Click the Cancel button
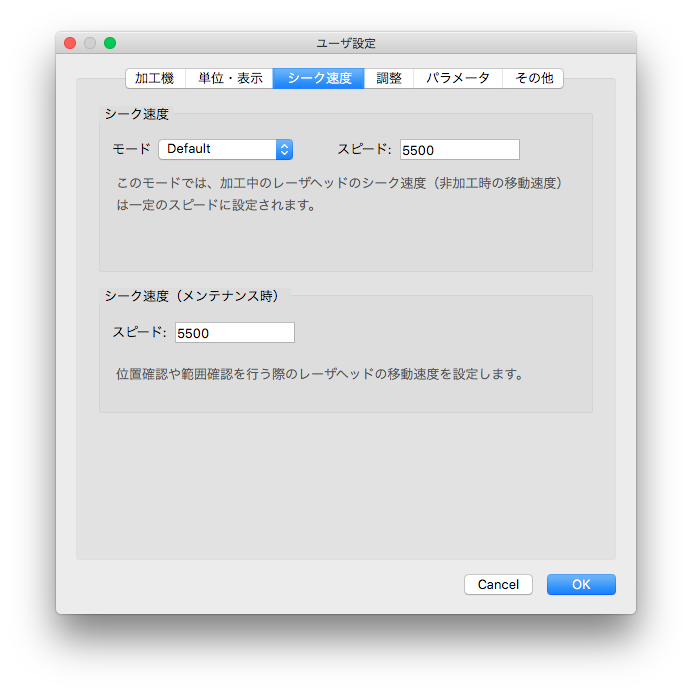Image resolution: width=692 pixels, height=694 pixels. click(x=498, y=584)
